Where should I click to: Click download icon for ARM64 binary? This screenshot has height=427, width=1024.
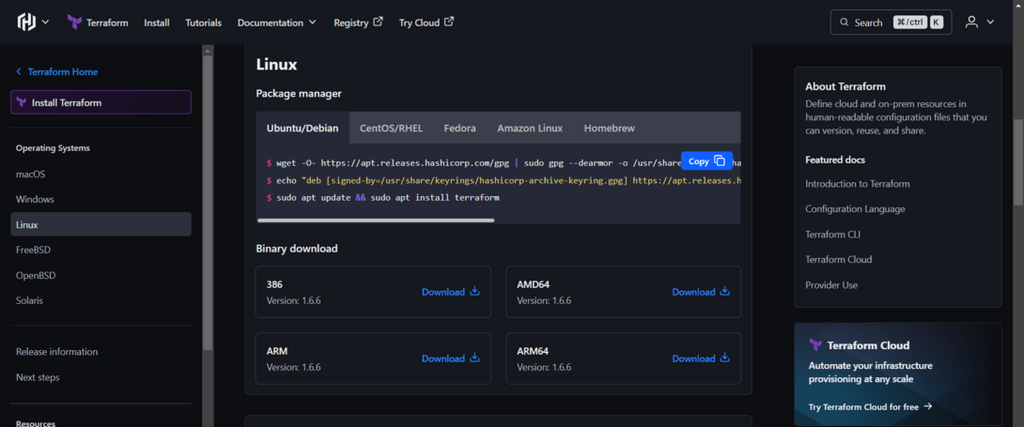click(725, 358)
